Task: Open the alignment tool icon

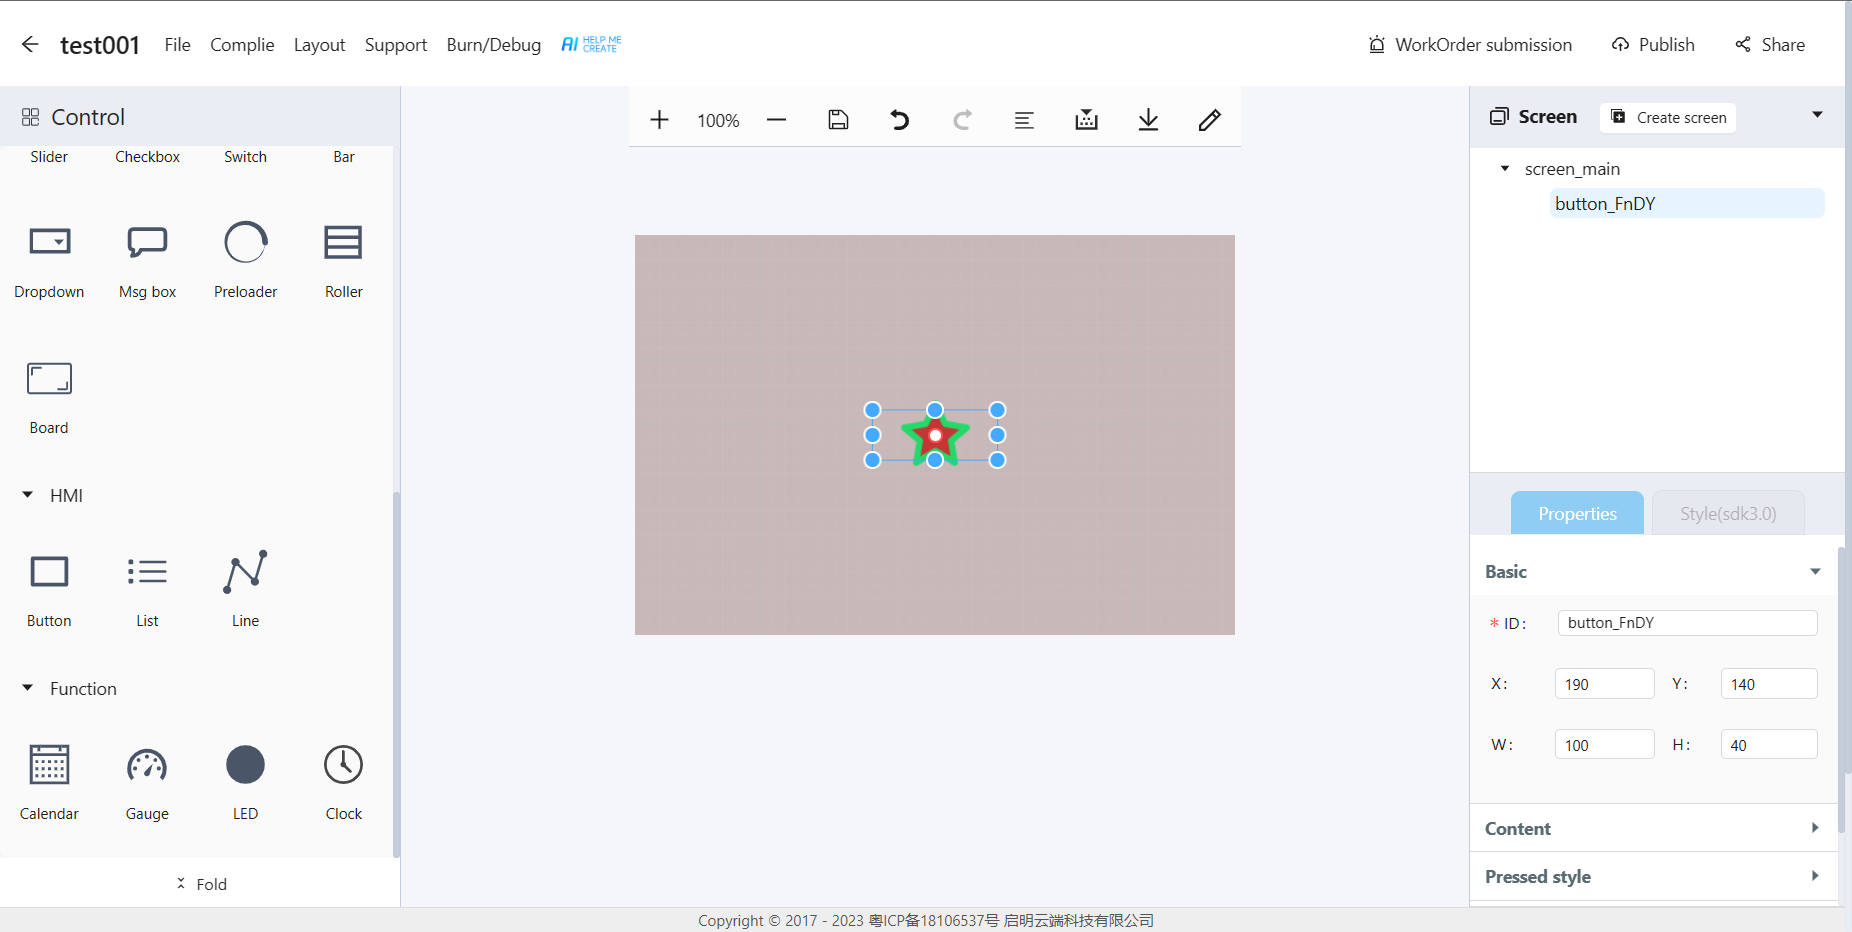Action: coord(1024,120)
